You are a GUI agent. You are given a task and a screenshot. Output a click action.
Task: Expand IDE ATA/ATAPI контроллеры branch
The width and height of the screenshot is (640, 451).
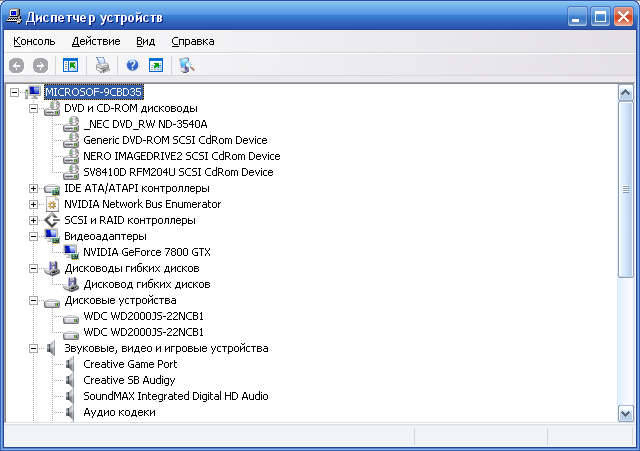(33, 188)
